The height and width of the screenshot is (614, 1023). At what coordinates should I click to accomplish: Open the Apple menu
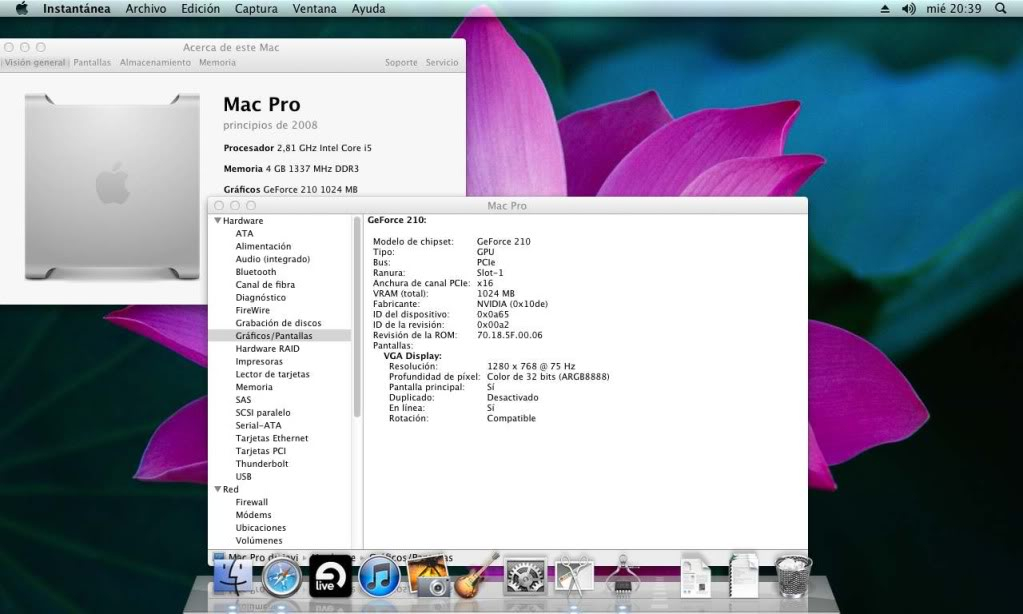coord(22,8)
